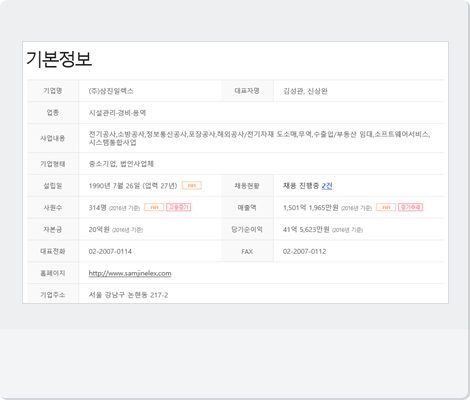Click the business description starting 전기공사,소방공사
The image size is (470, 400).
(x=259, y=138)
